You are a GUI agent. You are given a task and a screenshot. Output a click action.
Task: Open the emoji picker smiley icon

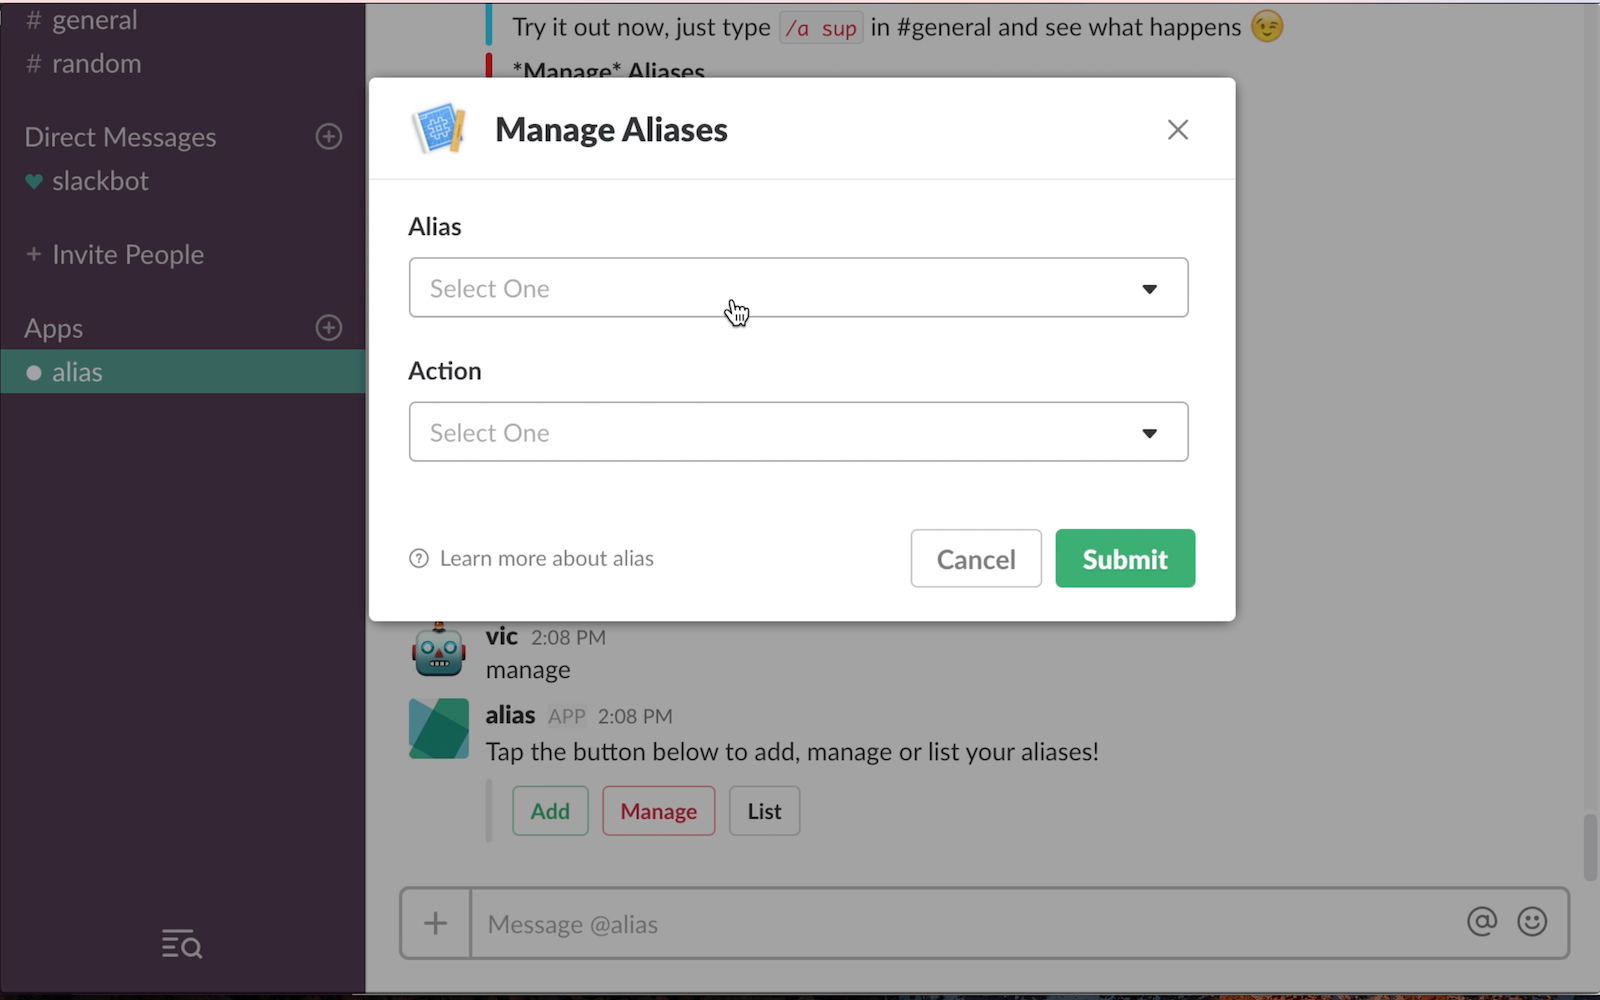coord(1532,921)
